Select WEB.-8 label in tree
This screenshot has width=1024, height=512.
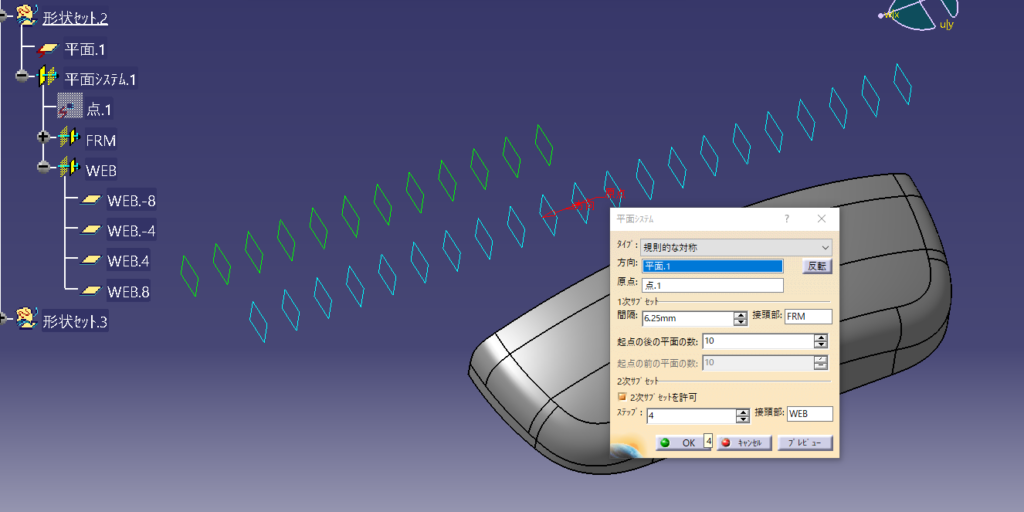click(131, 200)
